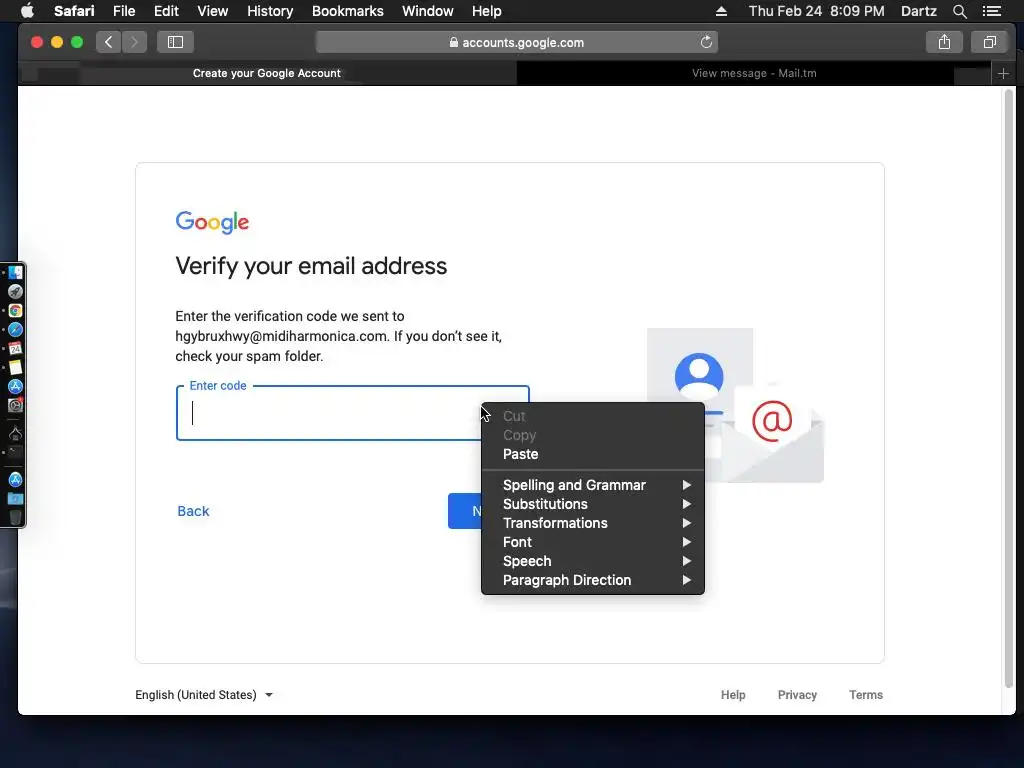This screenshot has height=768, width=1024.
Task: Reload the page with the refresh icon
Action: click(706, 42)
